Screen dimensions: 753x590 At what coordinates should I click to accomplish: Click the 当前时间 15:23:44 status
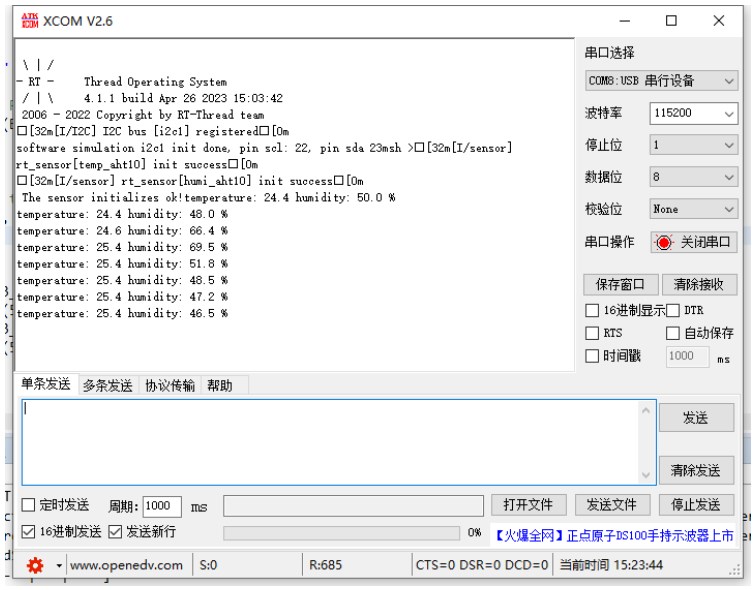611,566
